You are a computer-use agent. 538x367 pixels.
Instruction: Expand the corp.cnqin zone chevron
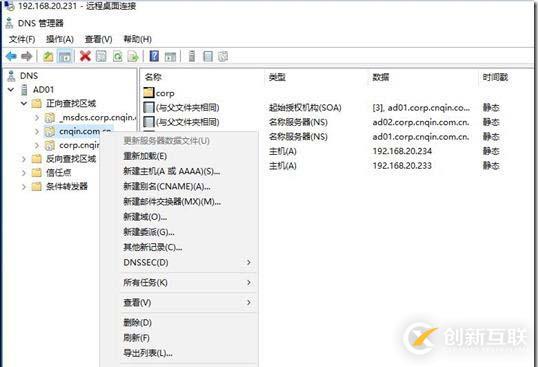point(37,145)
